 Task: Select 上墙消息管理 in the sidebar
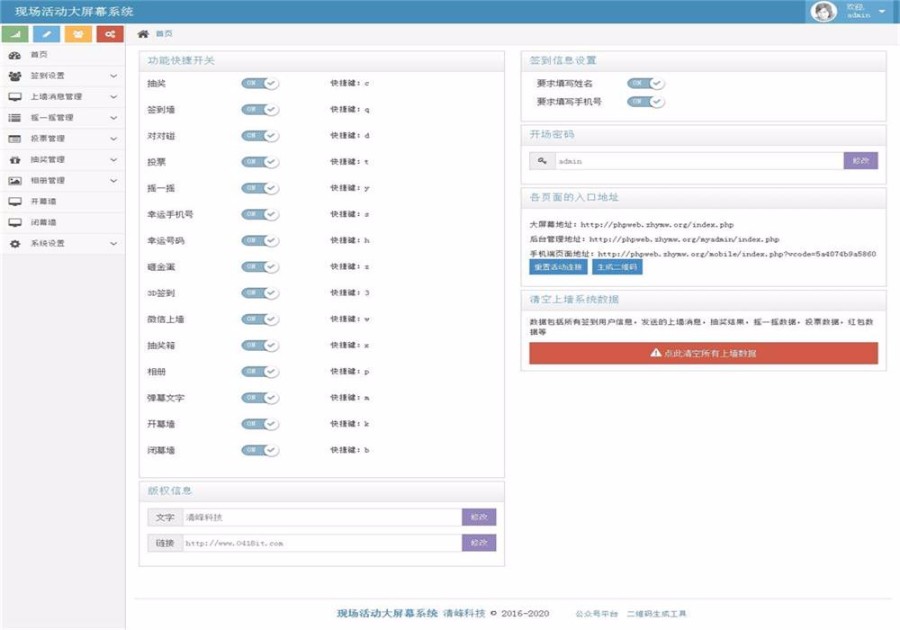[x=60, y=97]
